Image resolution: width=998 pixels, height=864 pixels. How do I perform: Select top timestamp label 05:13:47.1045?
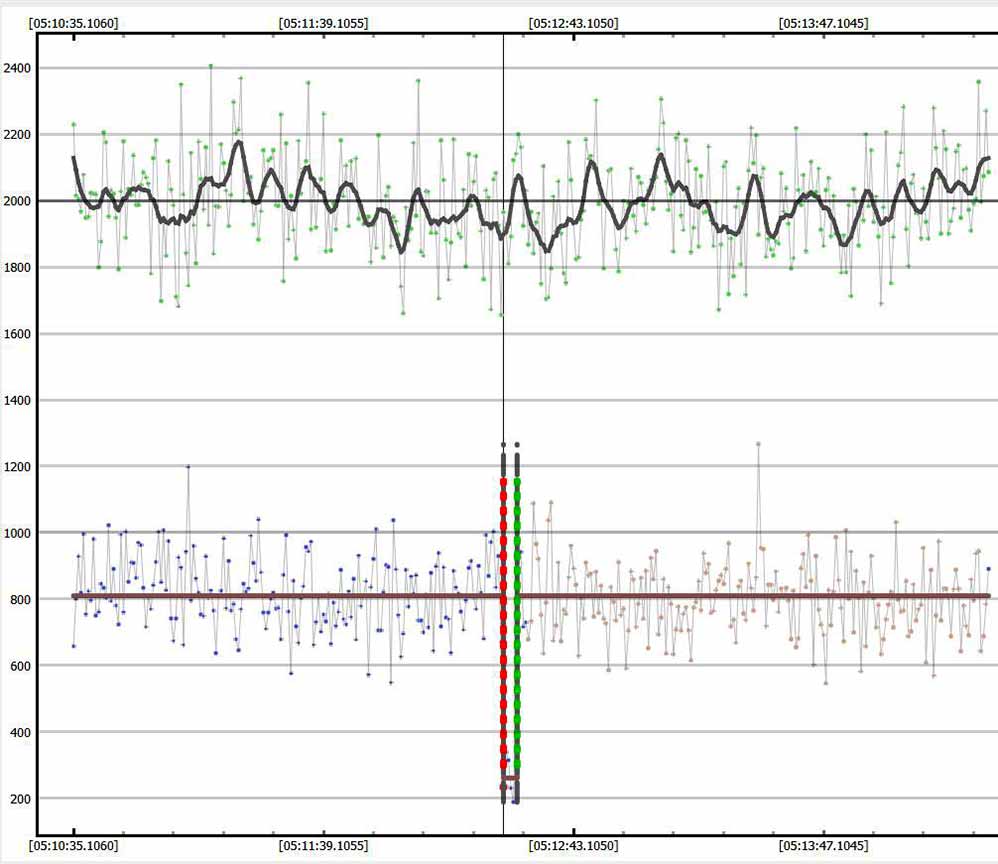tap(824, 24)
